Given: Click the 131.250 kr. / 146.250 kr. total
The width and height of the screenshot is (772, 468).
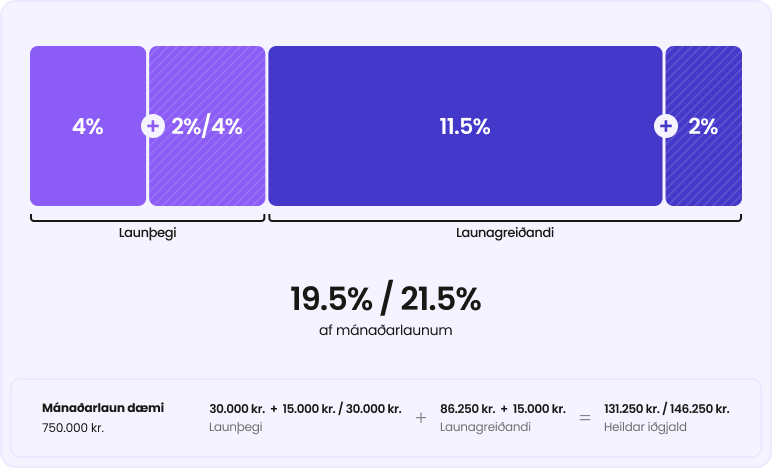Looking at the screenshot, I should [667, 408].
